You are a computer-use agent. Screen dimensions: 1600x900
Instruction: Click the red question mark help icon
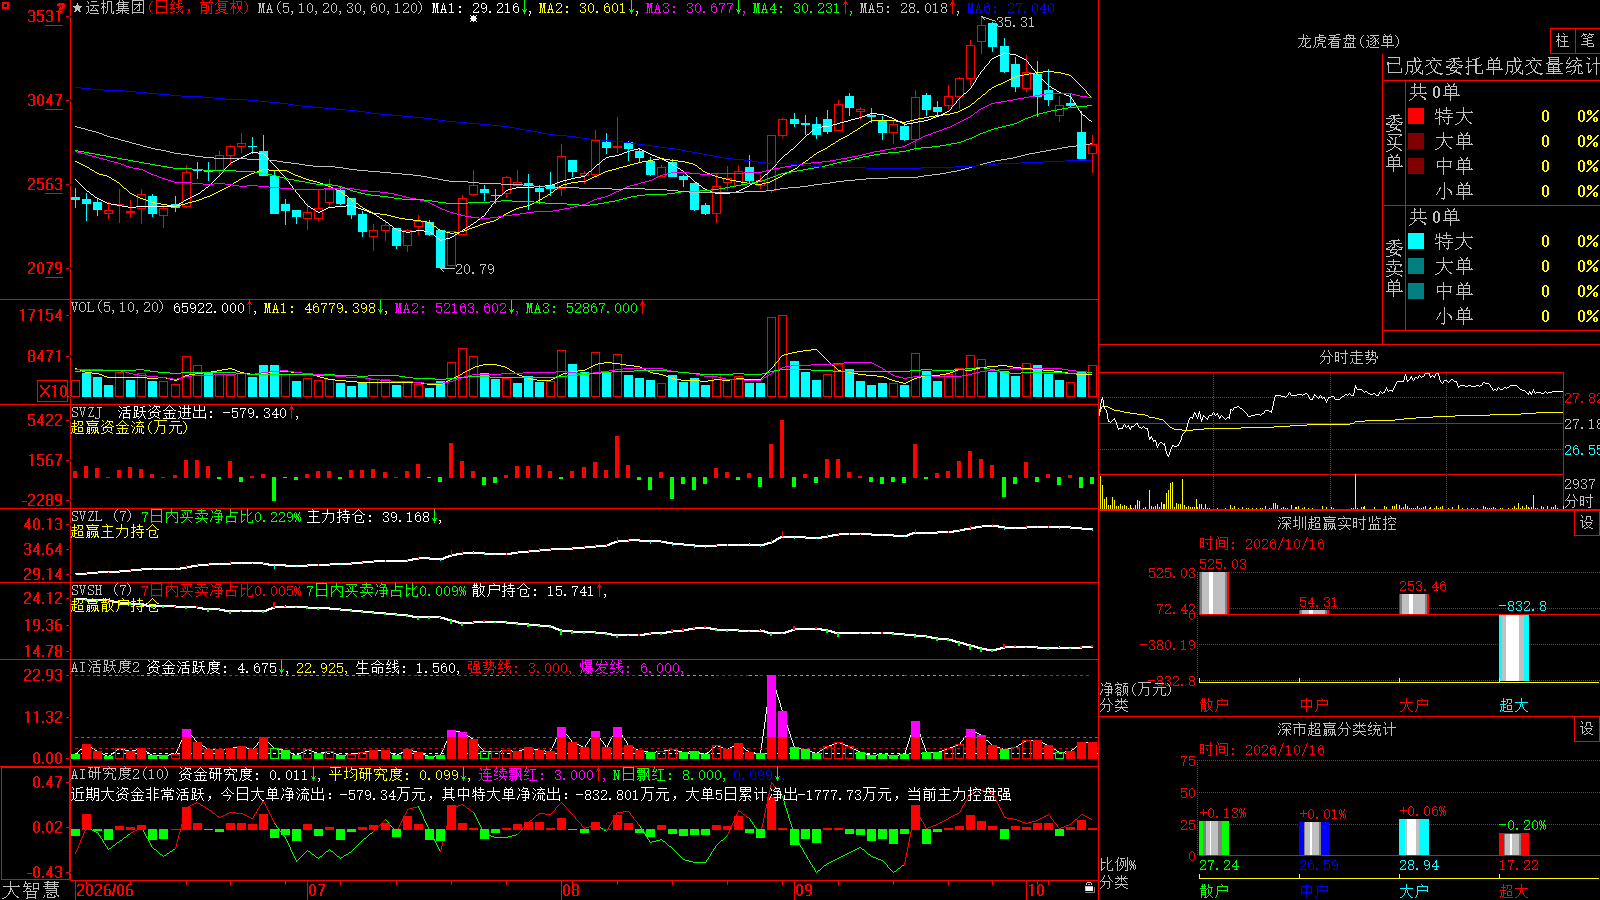click(x=62, y=9)
